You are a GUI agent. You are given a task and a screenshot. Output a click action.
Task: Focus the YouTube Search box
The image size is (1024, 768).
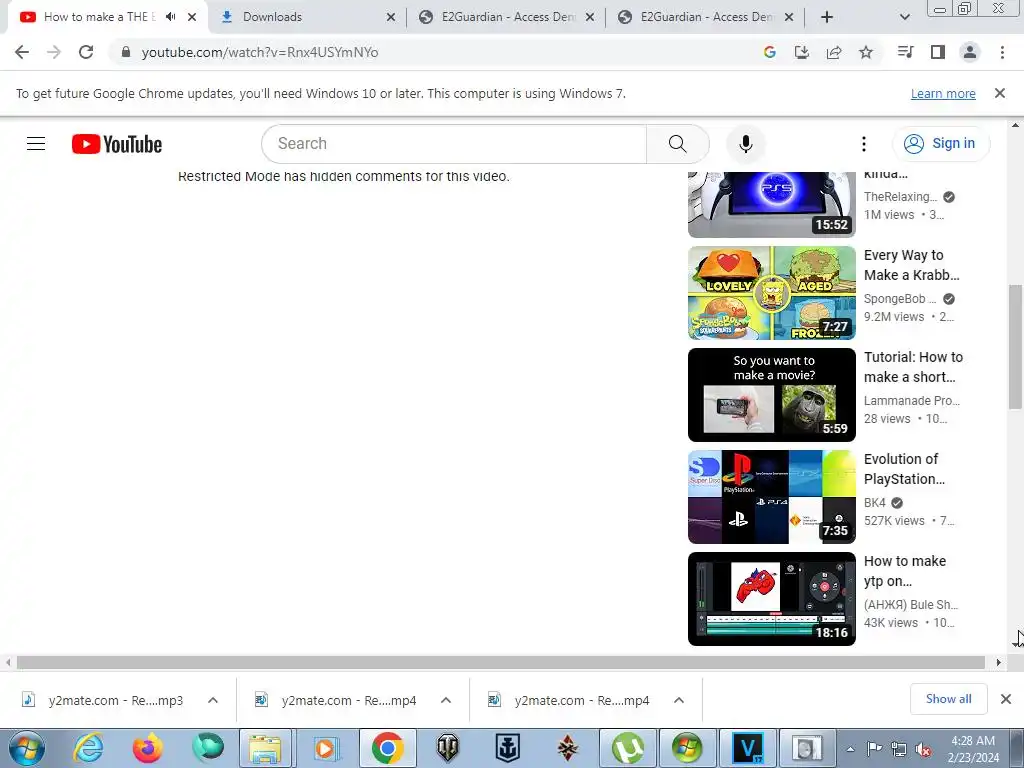(454, 144)
